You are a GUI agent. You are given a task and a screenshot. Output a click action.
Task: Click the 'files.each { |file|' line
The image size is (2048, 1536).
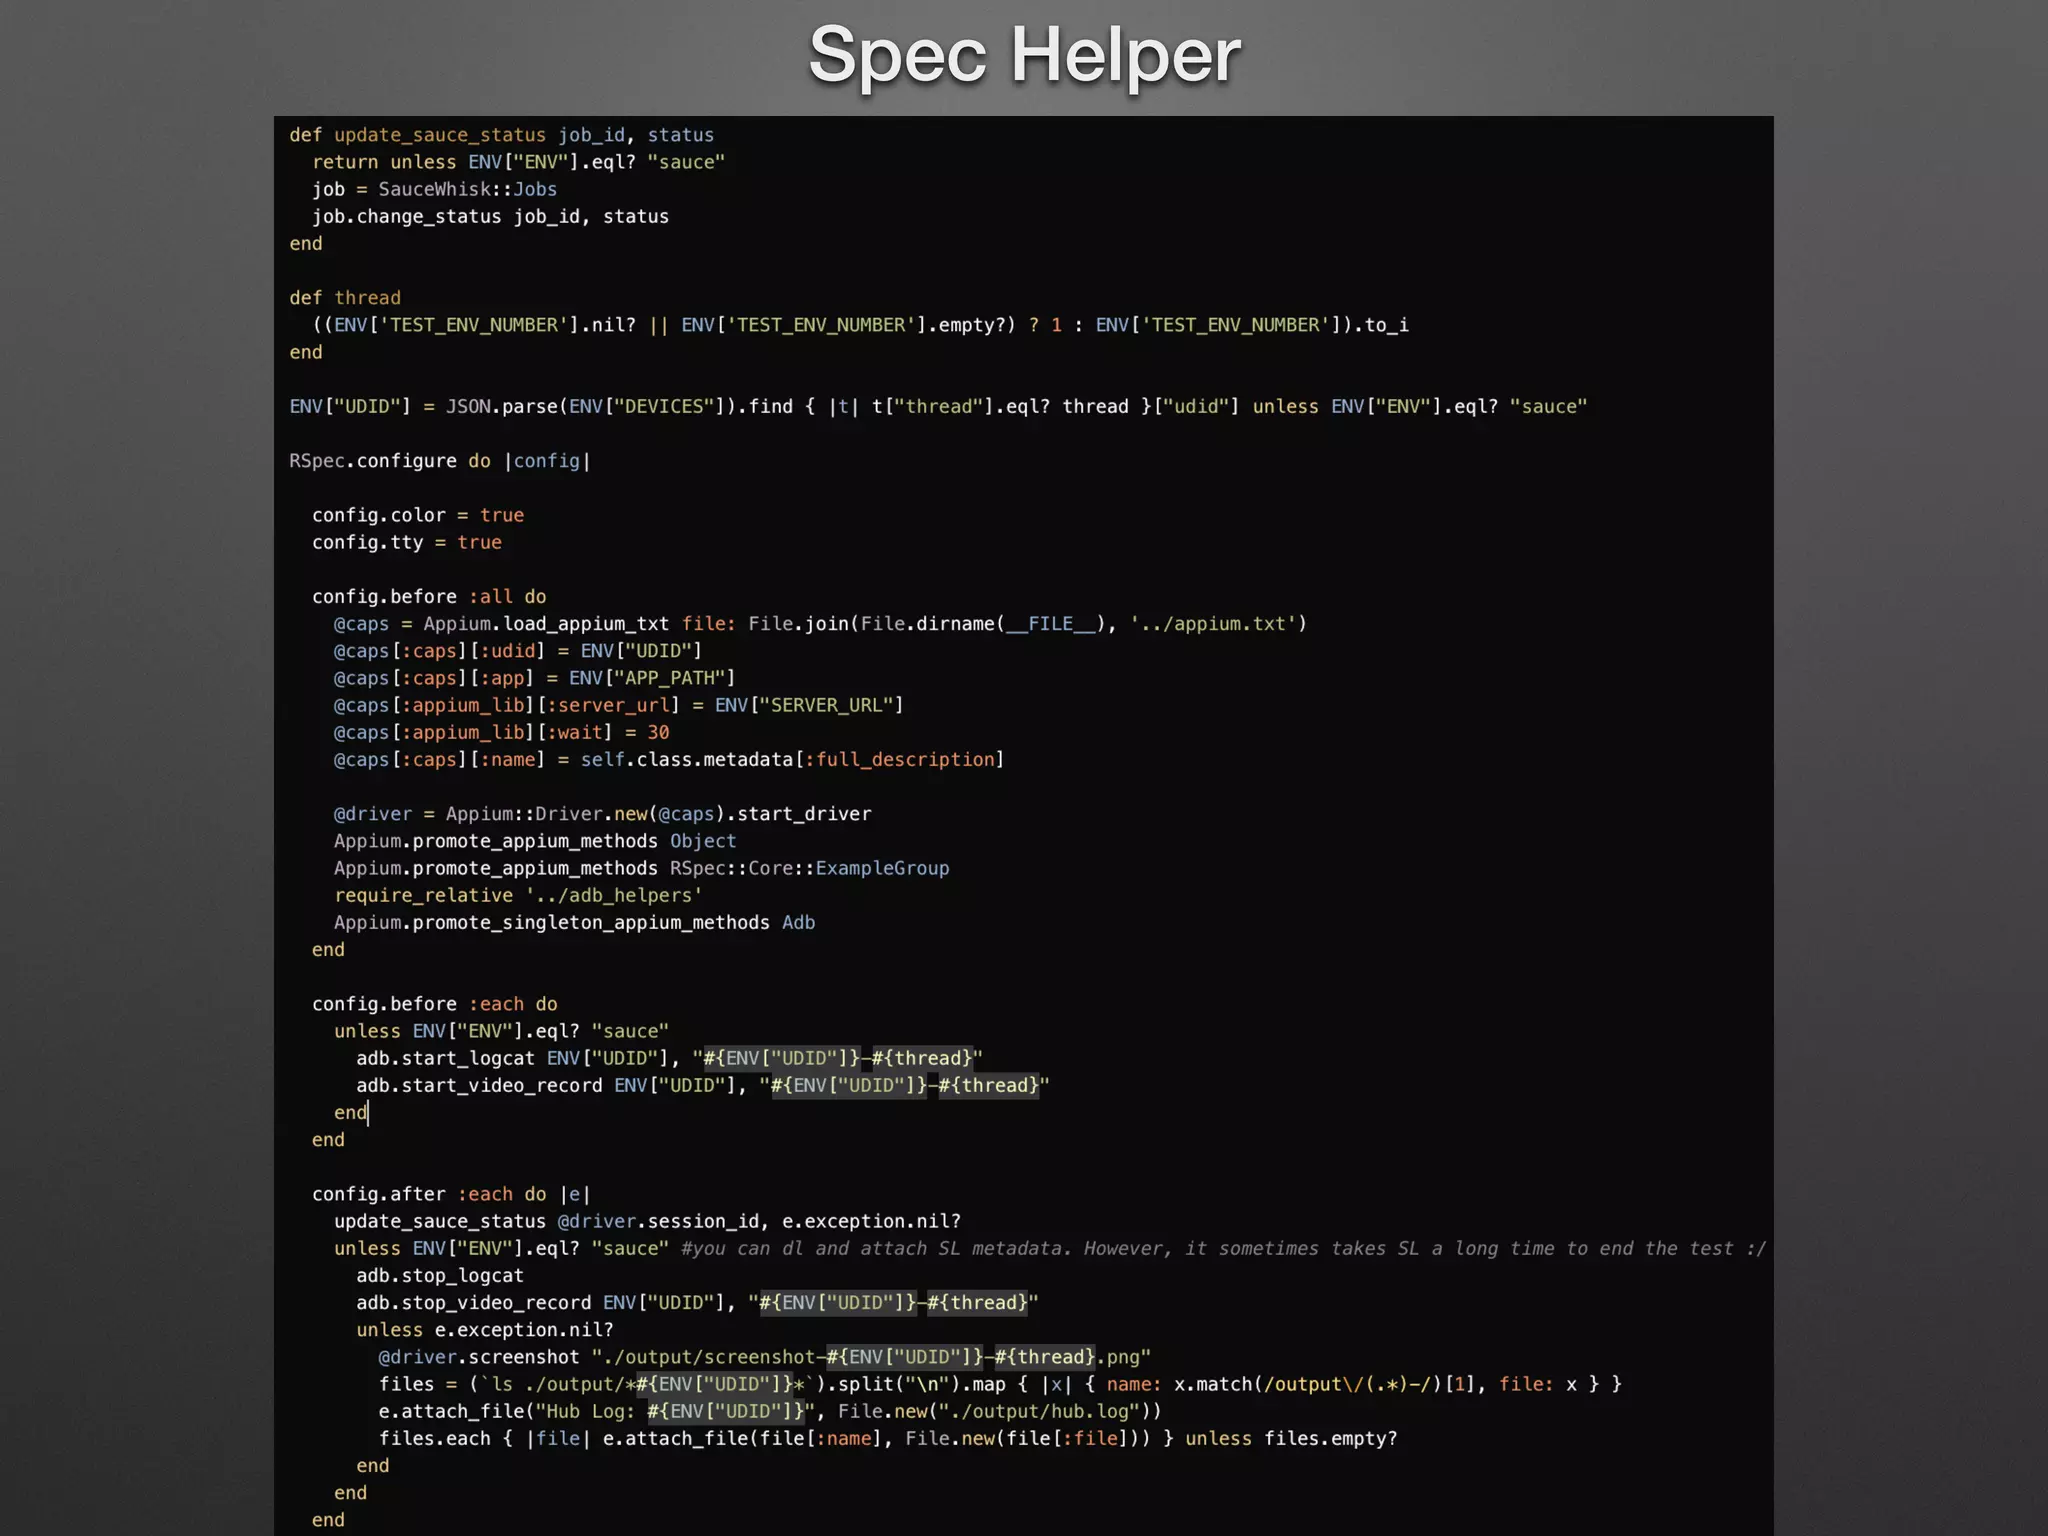pos(888,1439)
